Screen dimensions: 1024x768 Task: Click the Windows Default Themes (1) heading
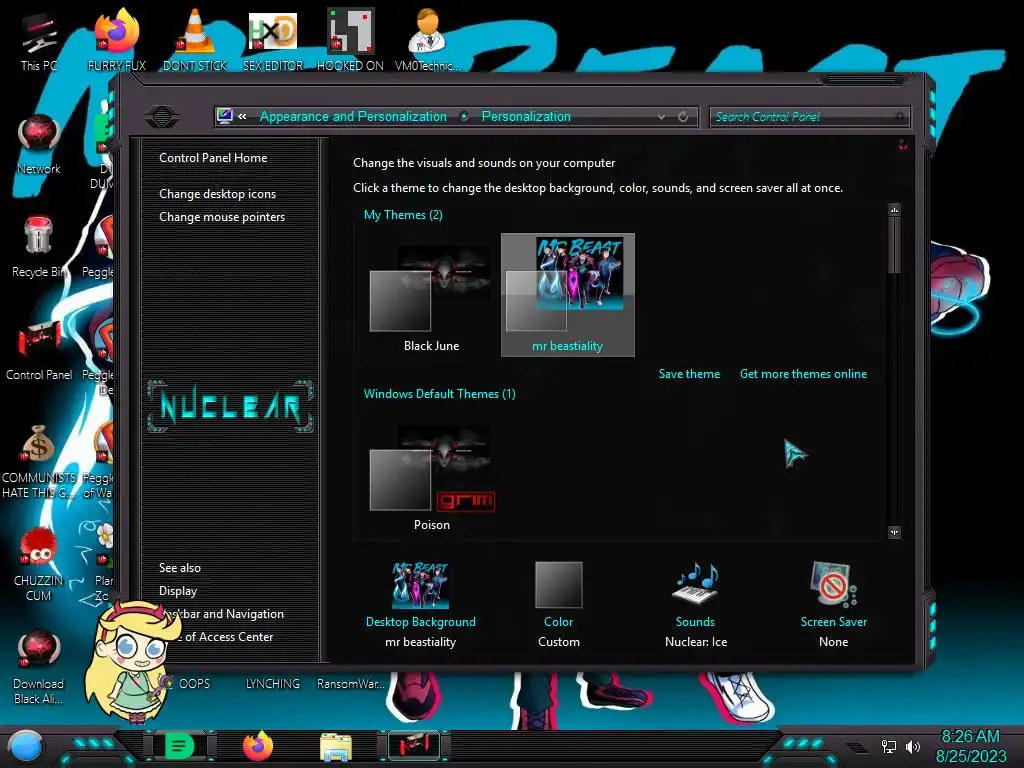coord(440,394)
